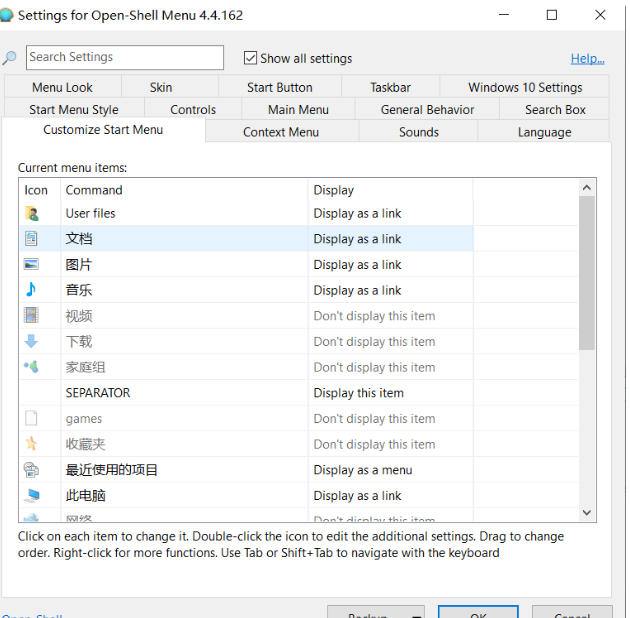Open Display setting for SEPARATOR row
The width and height of the screenshot is (630, 618).
(x=390, y=393)
